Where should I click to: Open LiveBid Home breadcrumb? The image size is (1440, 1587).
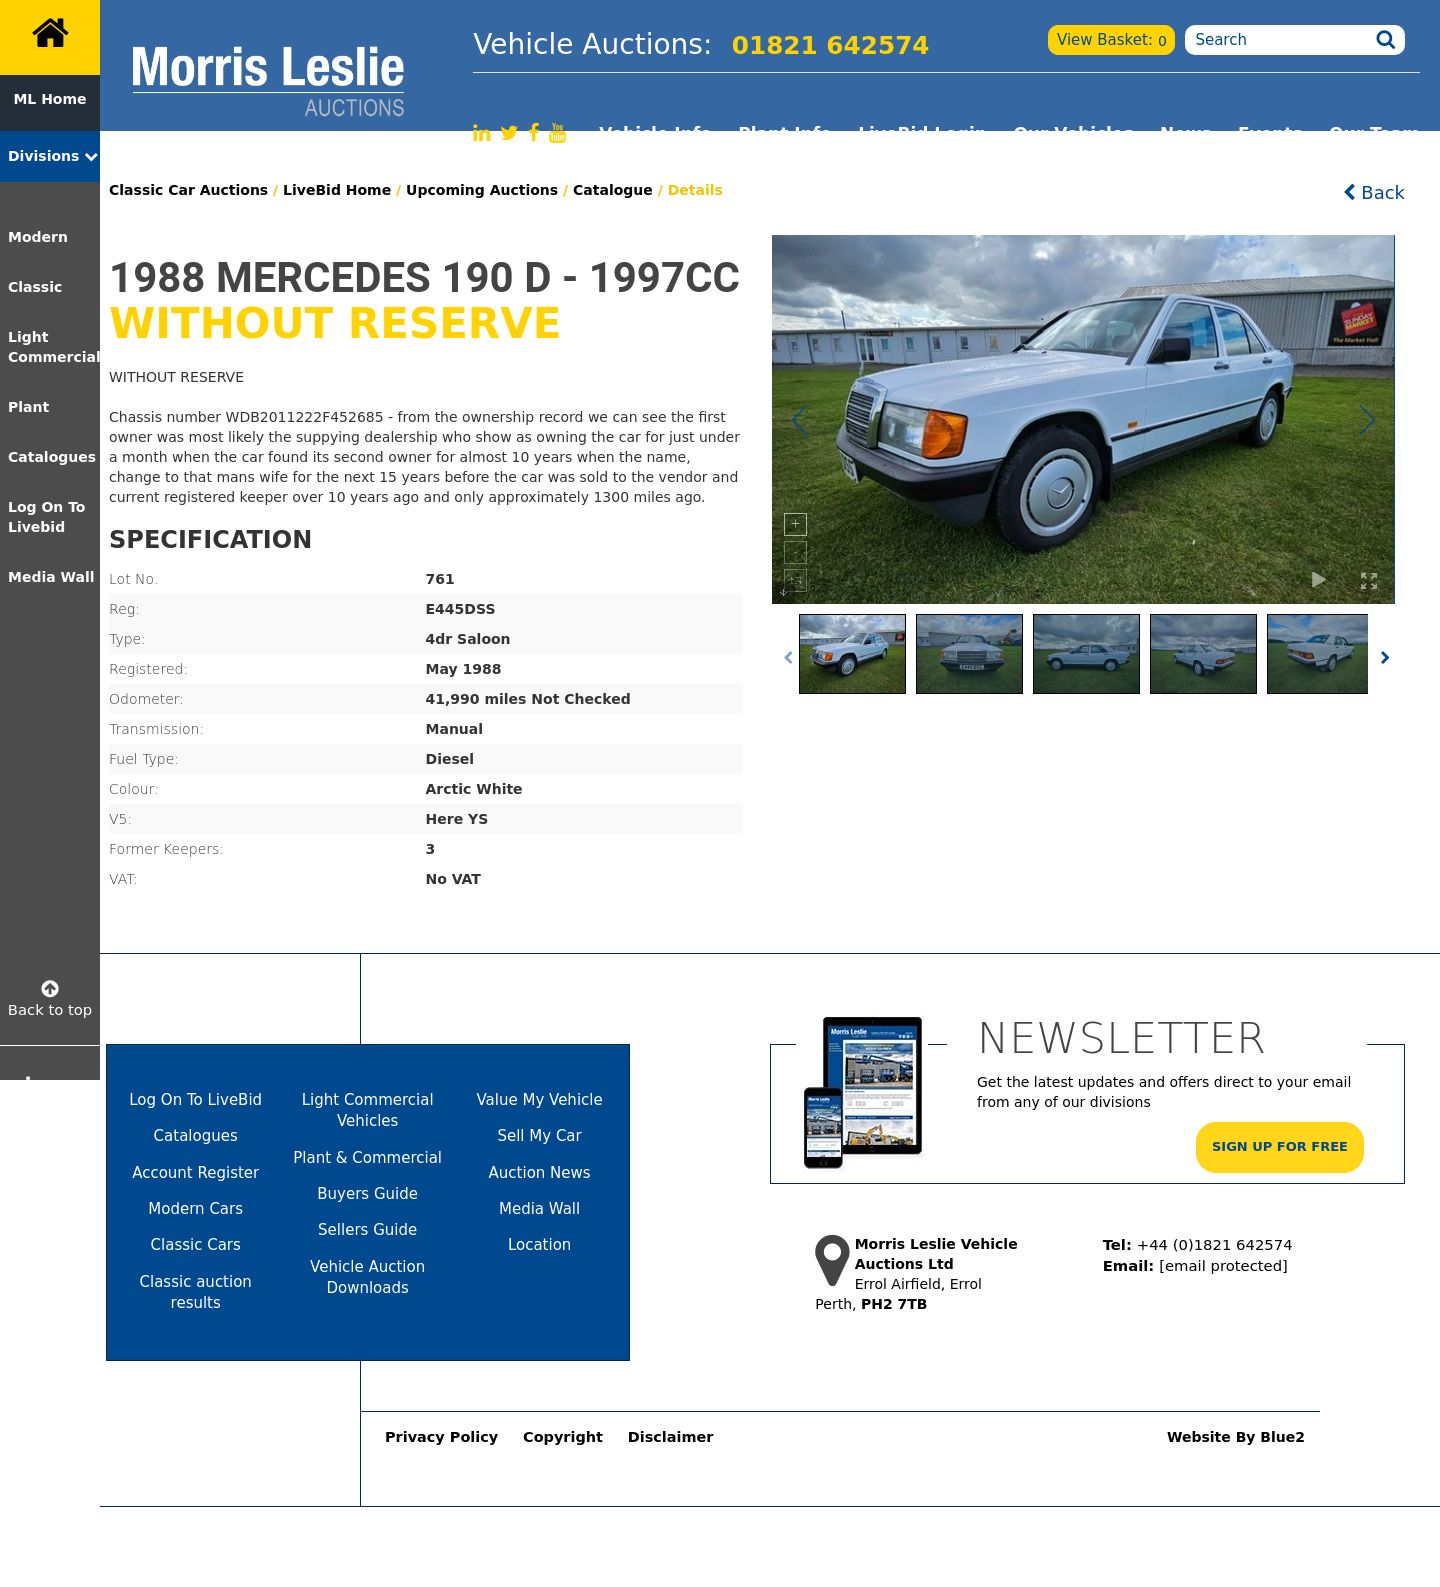[337, 190]
